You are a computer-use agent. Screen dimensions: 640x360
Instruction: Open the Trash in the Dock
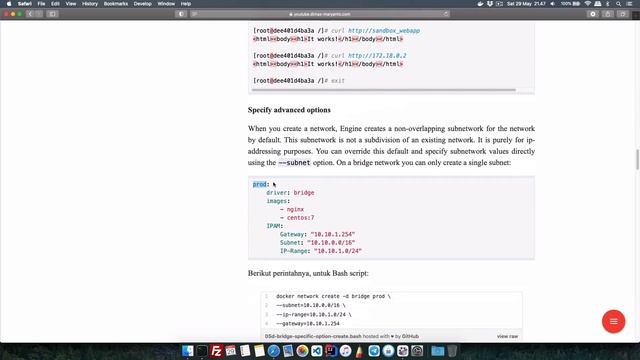click(452, 351)
